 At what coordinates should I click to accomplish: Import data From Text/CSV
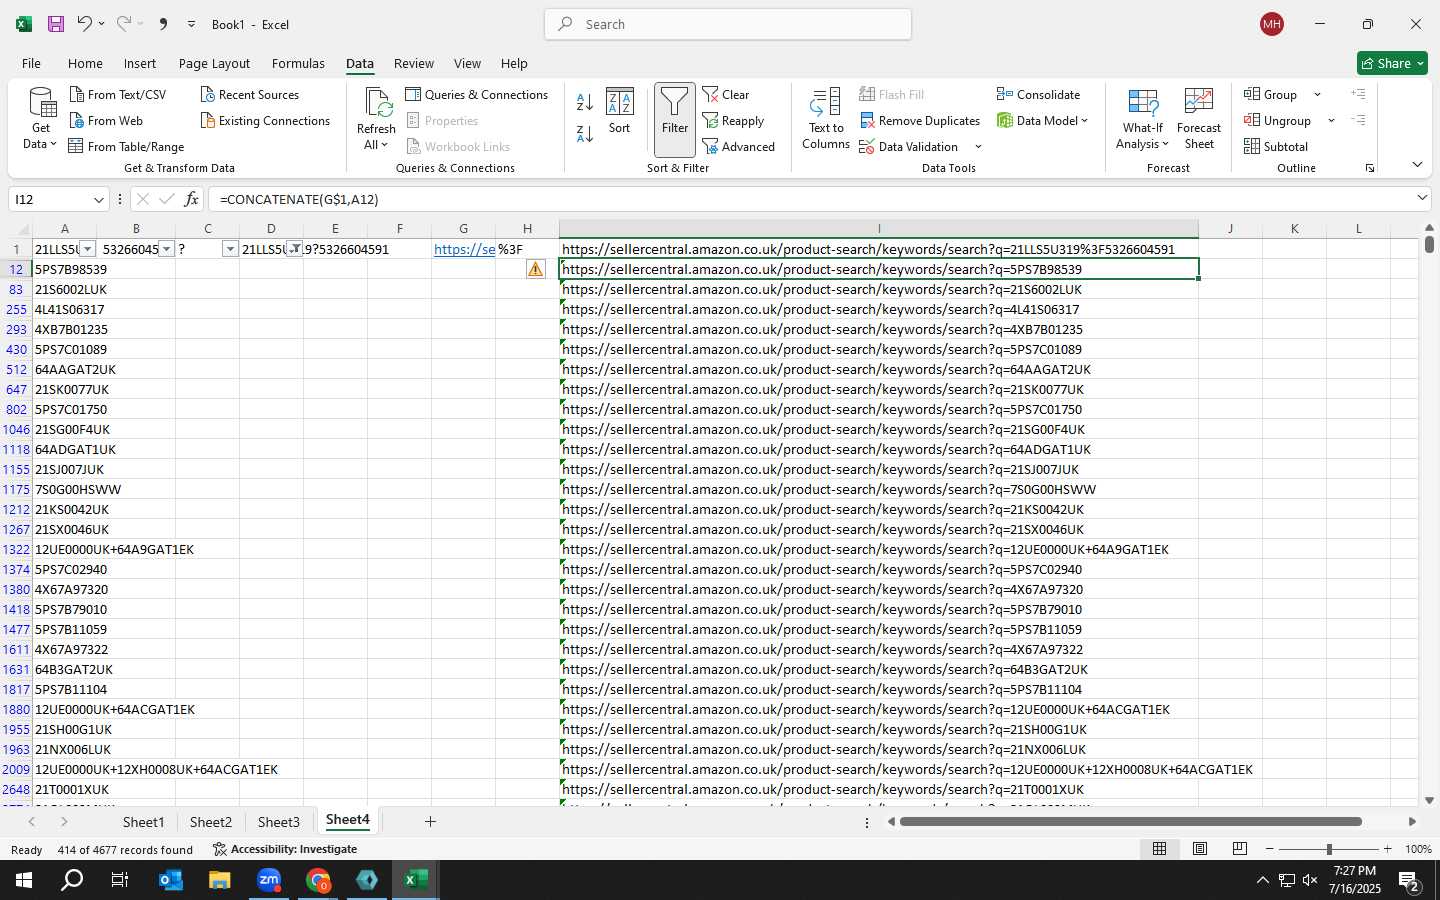pyautogui.click(x=118, y=94)
